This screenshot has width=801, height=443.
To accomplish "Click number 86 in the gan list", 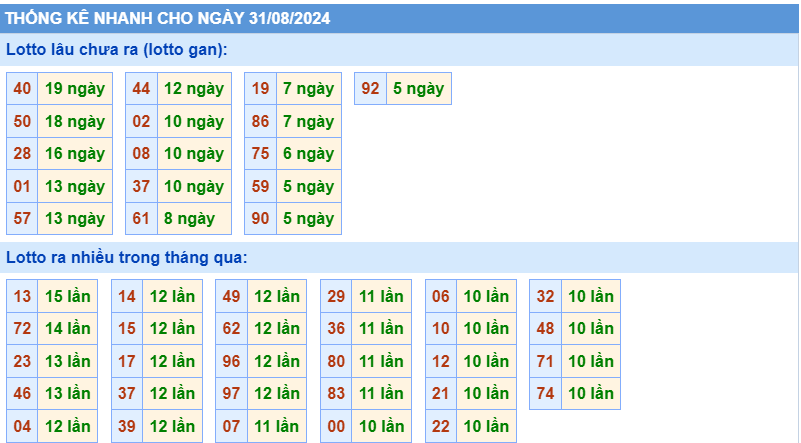I will [x=260, y=121].
